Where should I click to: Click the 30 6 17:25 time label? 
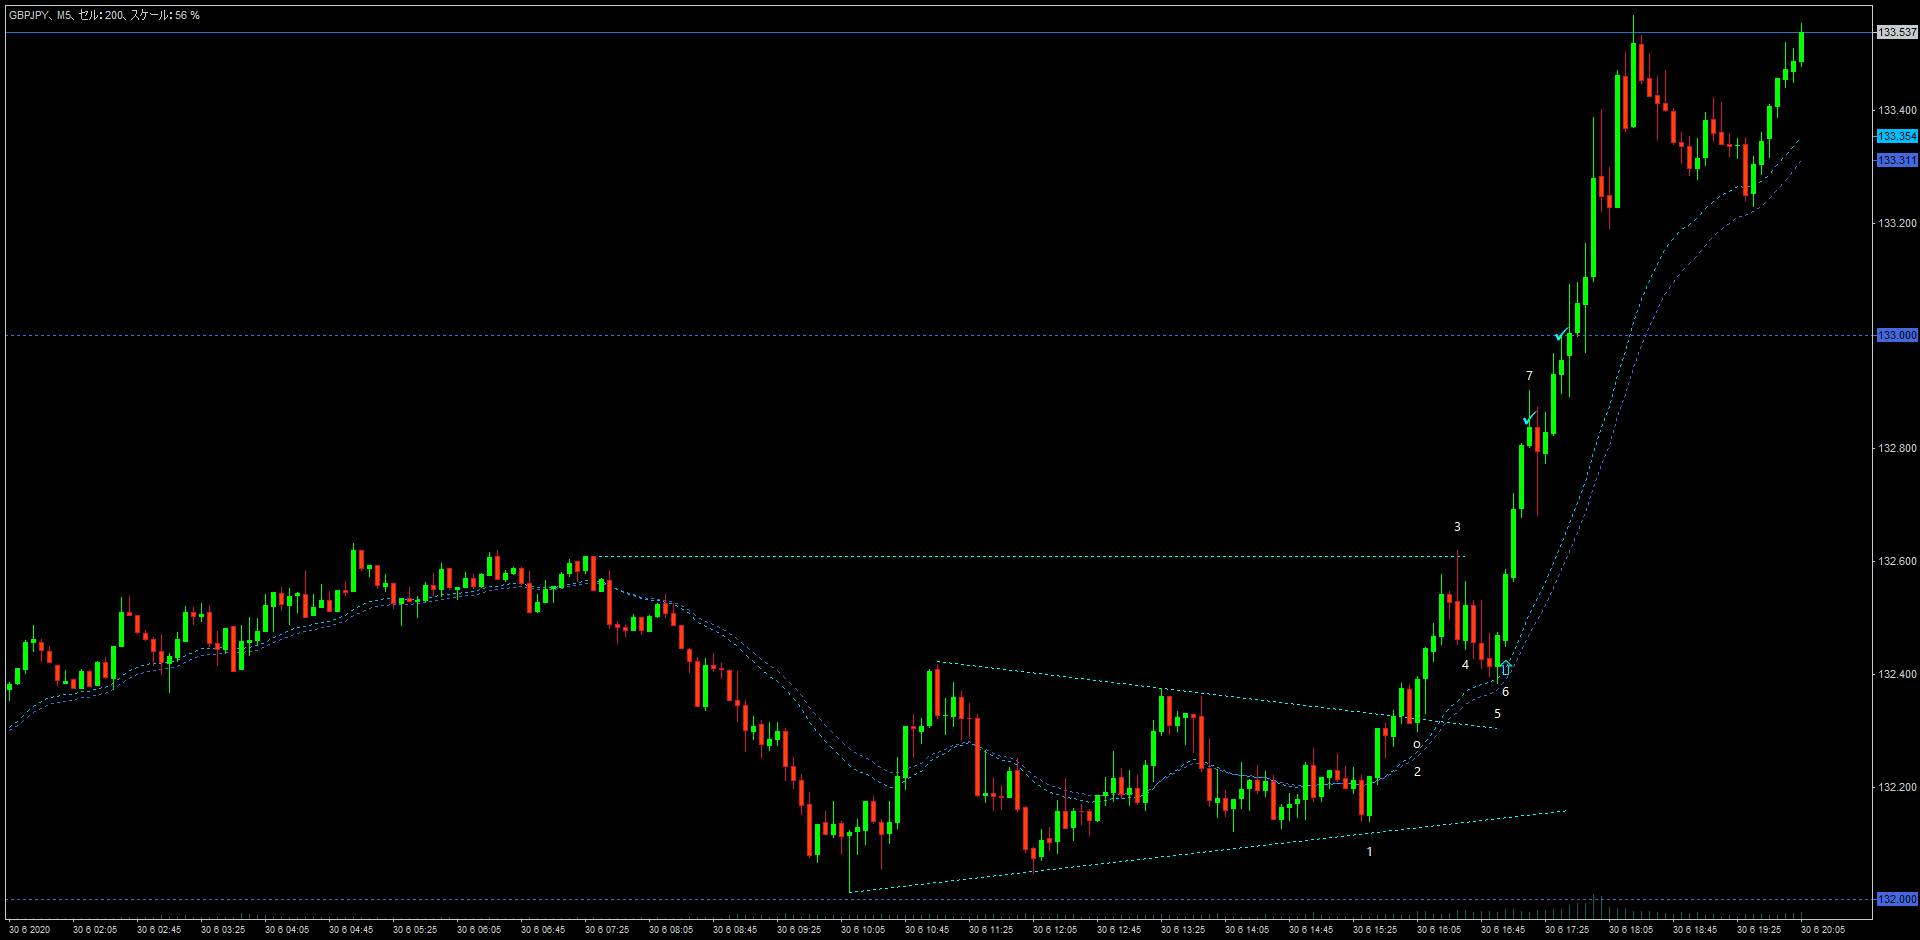pos(1567,930)
